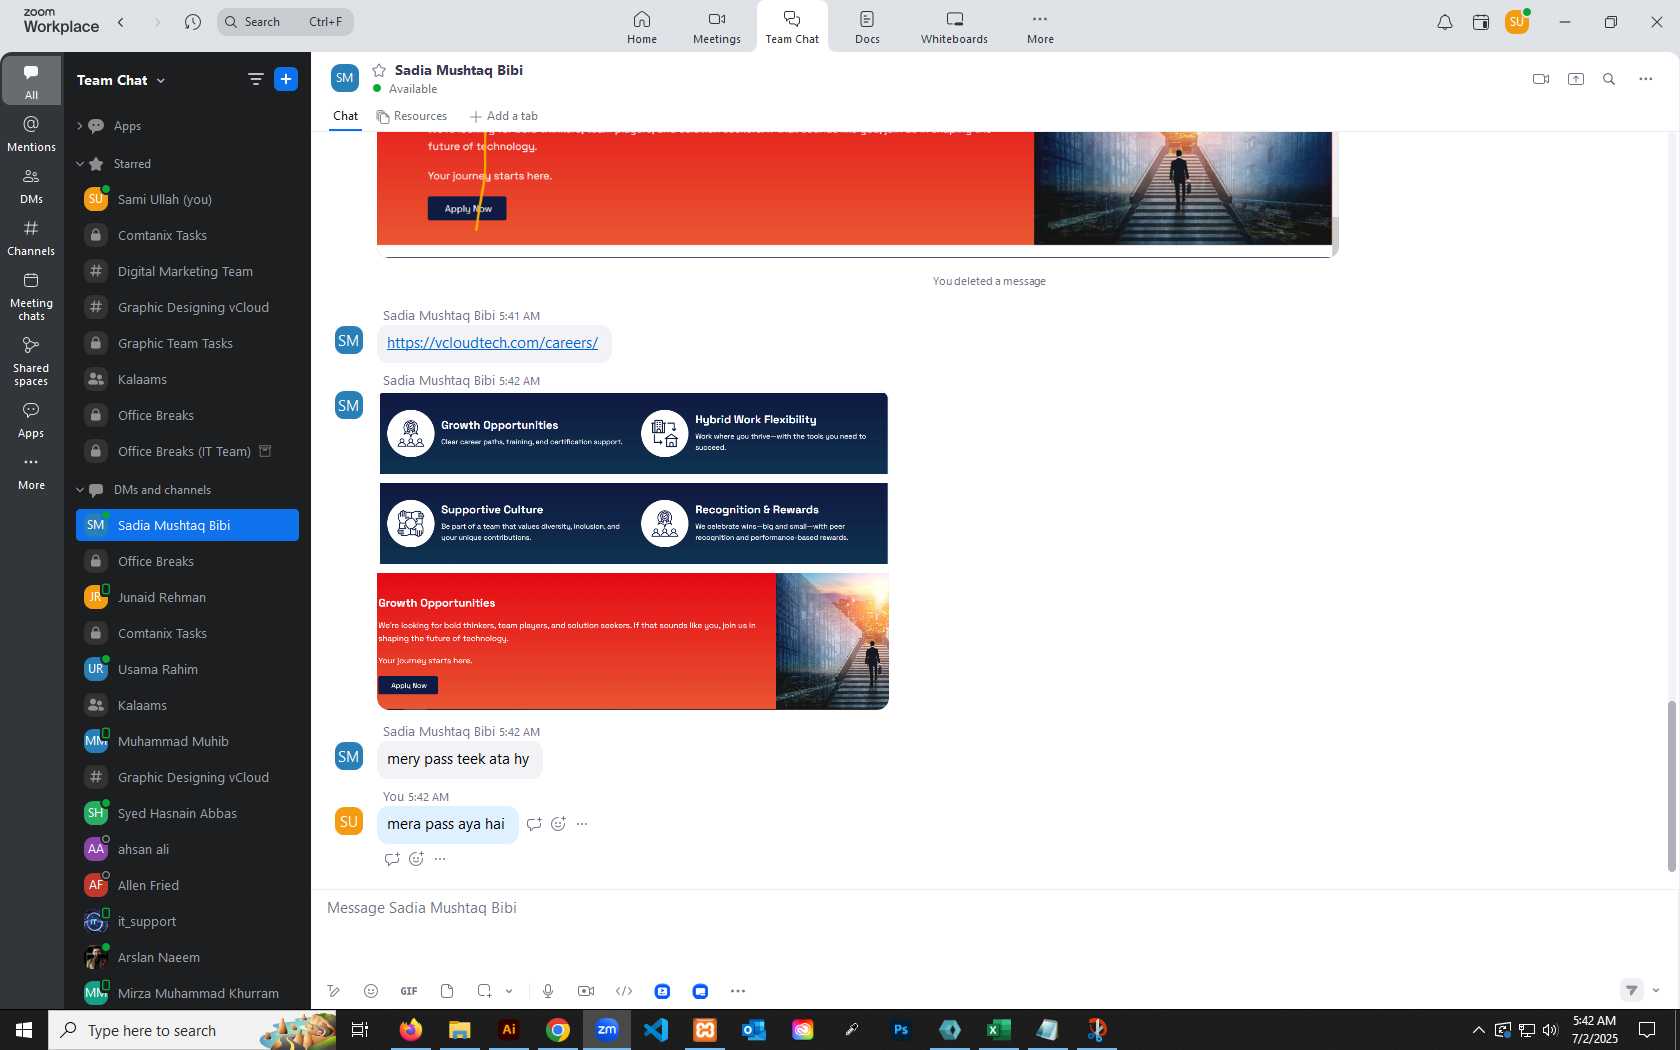1680x1050 pixels.
Task: Click the chat vertical scrollbar
Action: pos(1671,786)
